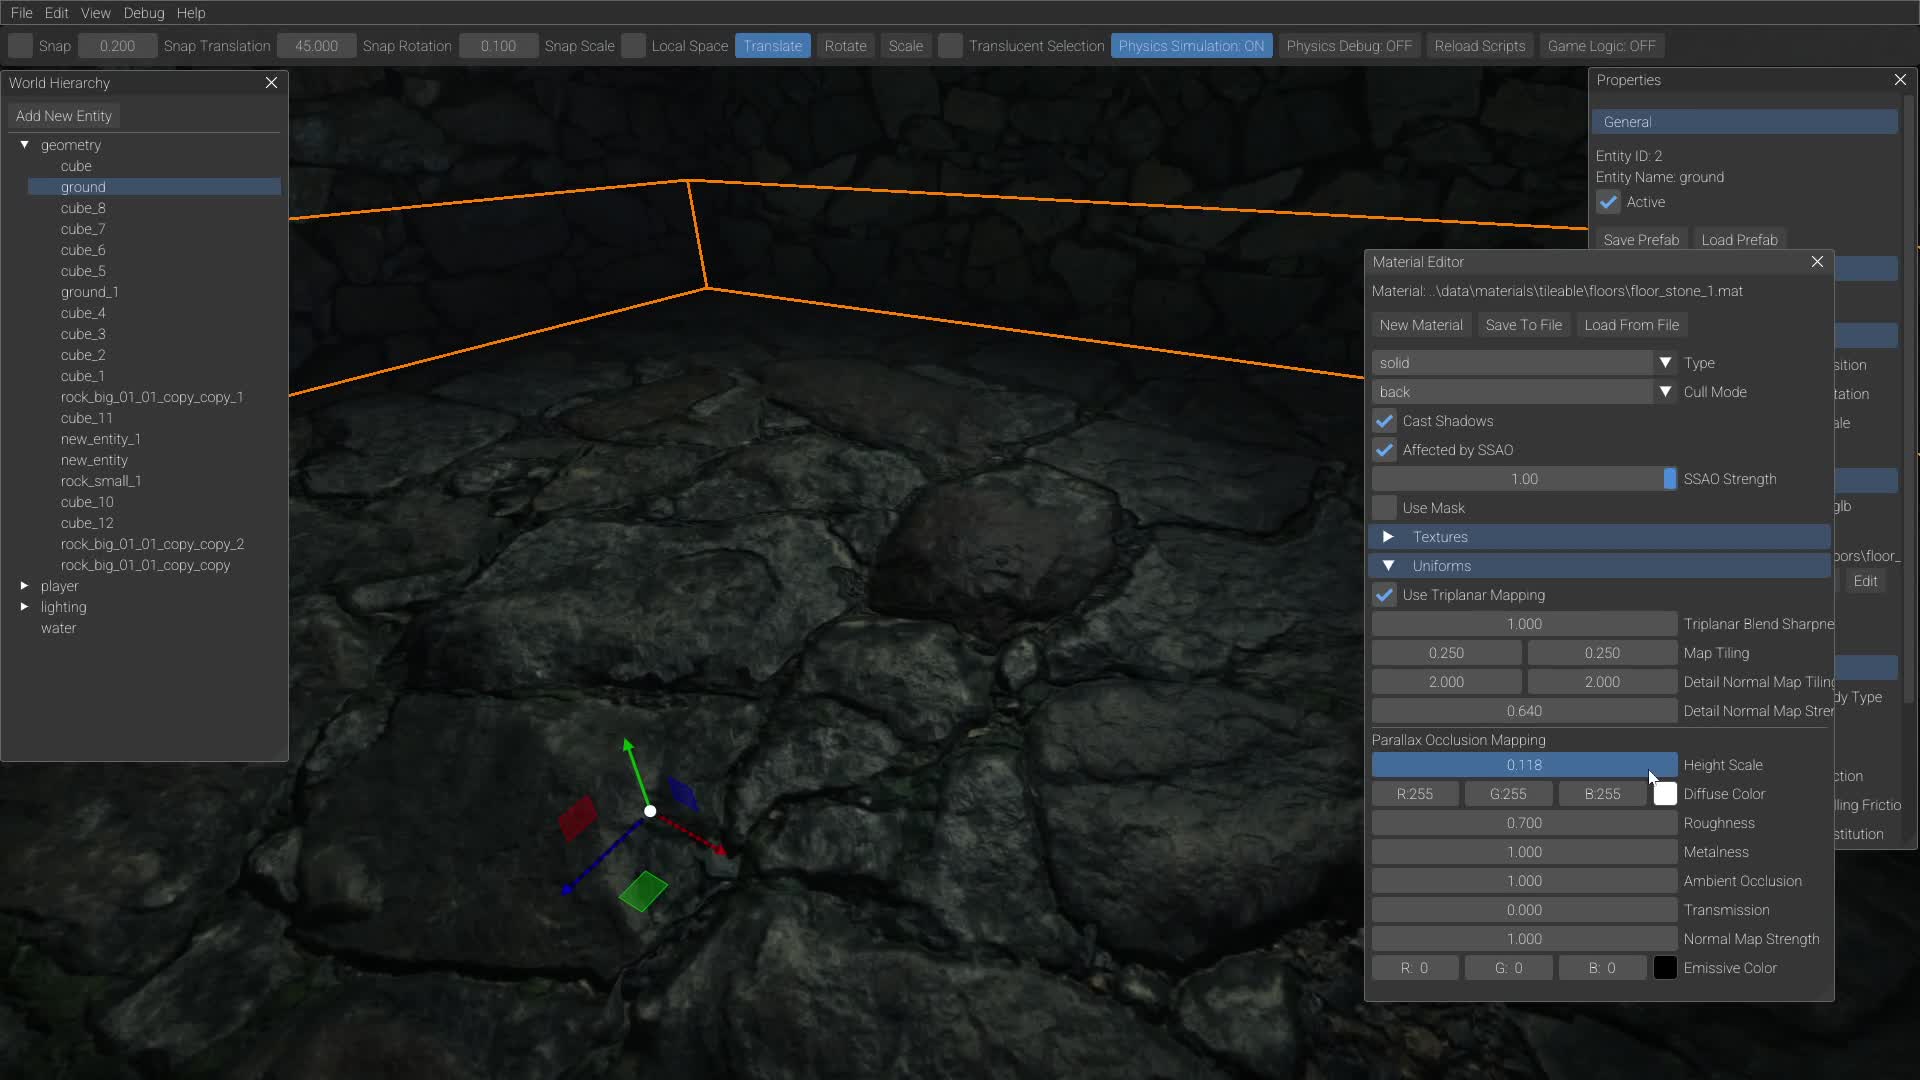
Task: Click the green plane handle of the gizmo
Action: 643,891
